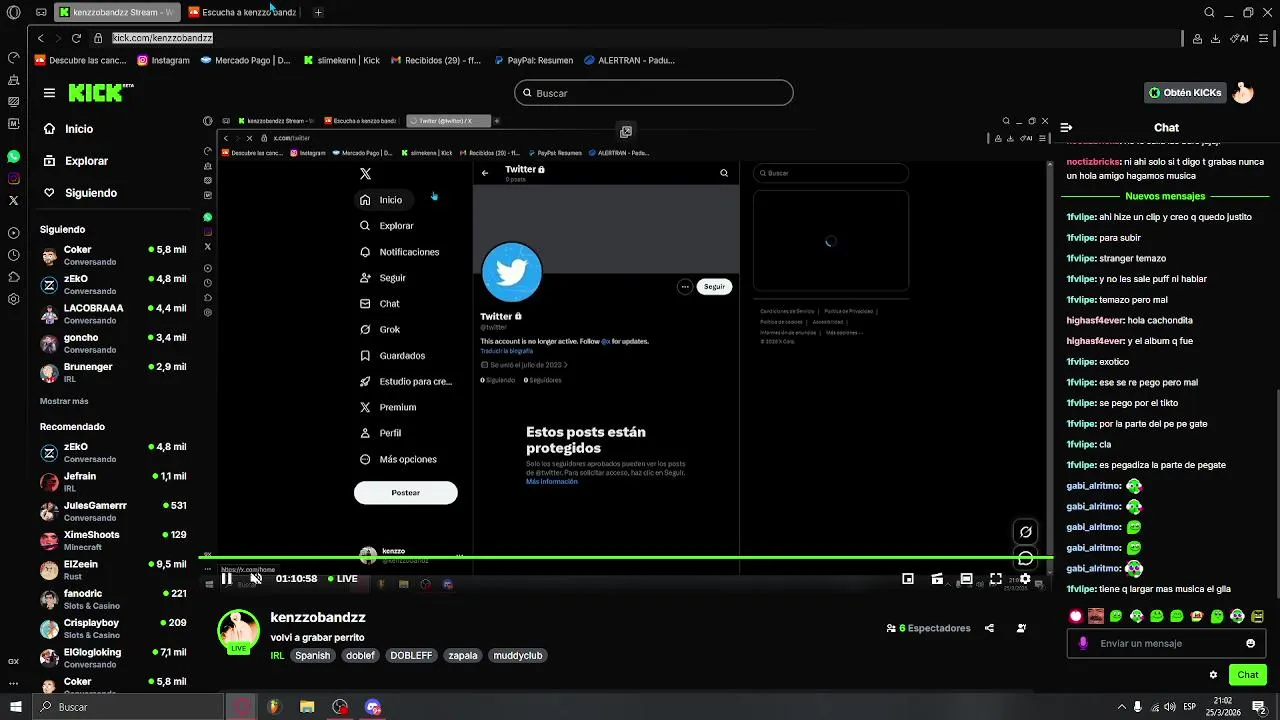
Task: Open XimeShoots recommended channel
Action: [113, 540]
